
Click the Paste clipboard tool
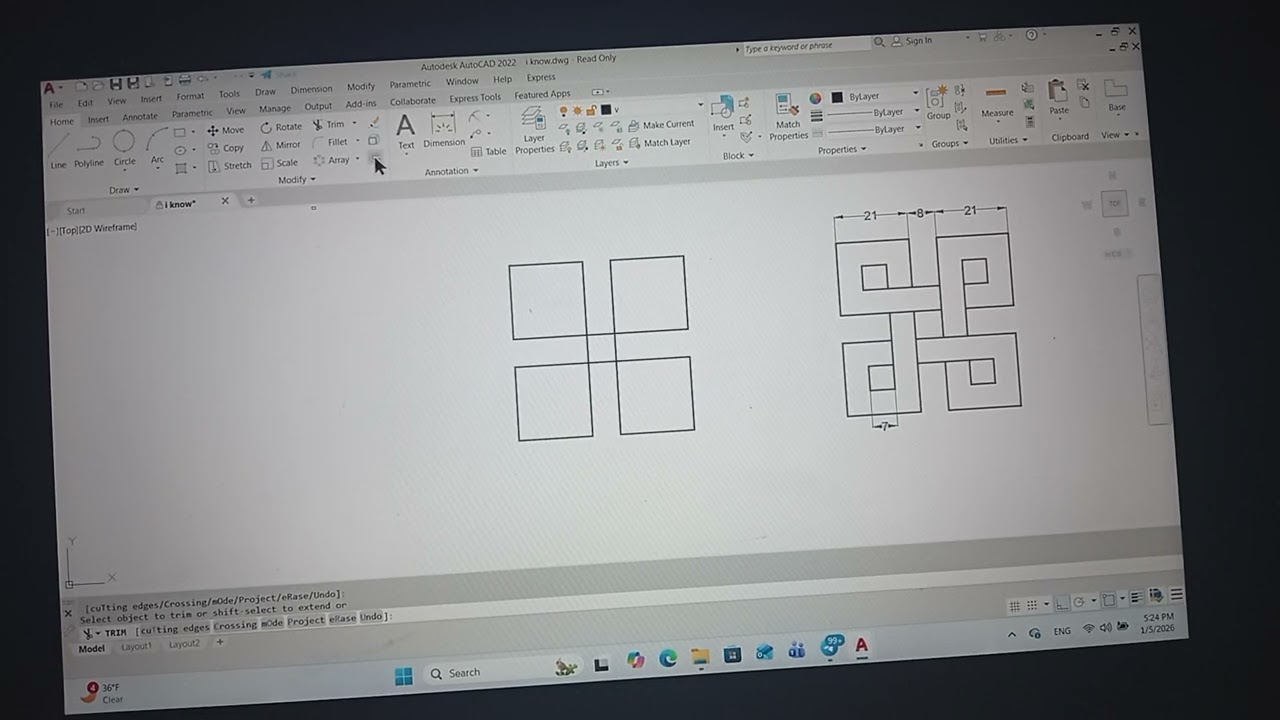click(1057, 97)
